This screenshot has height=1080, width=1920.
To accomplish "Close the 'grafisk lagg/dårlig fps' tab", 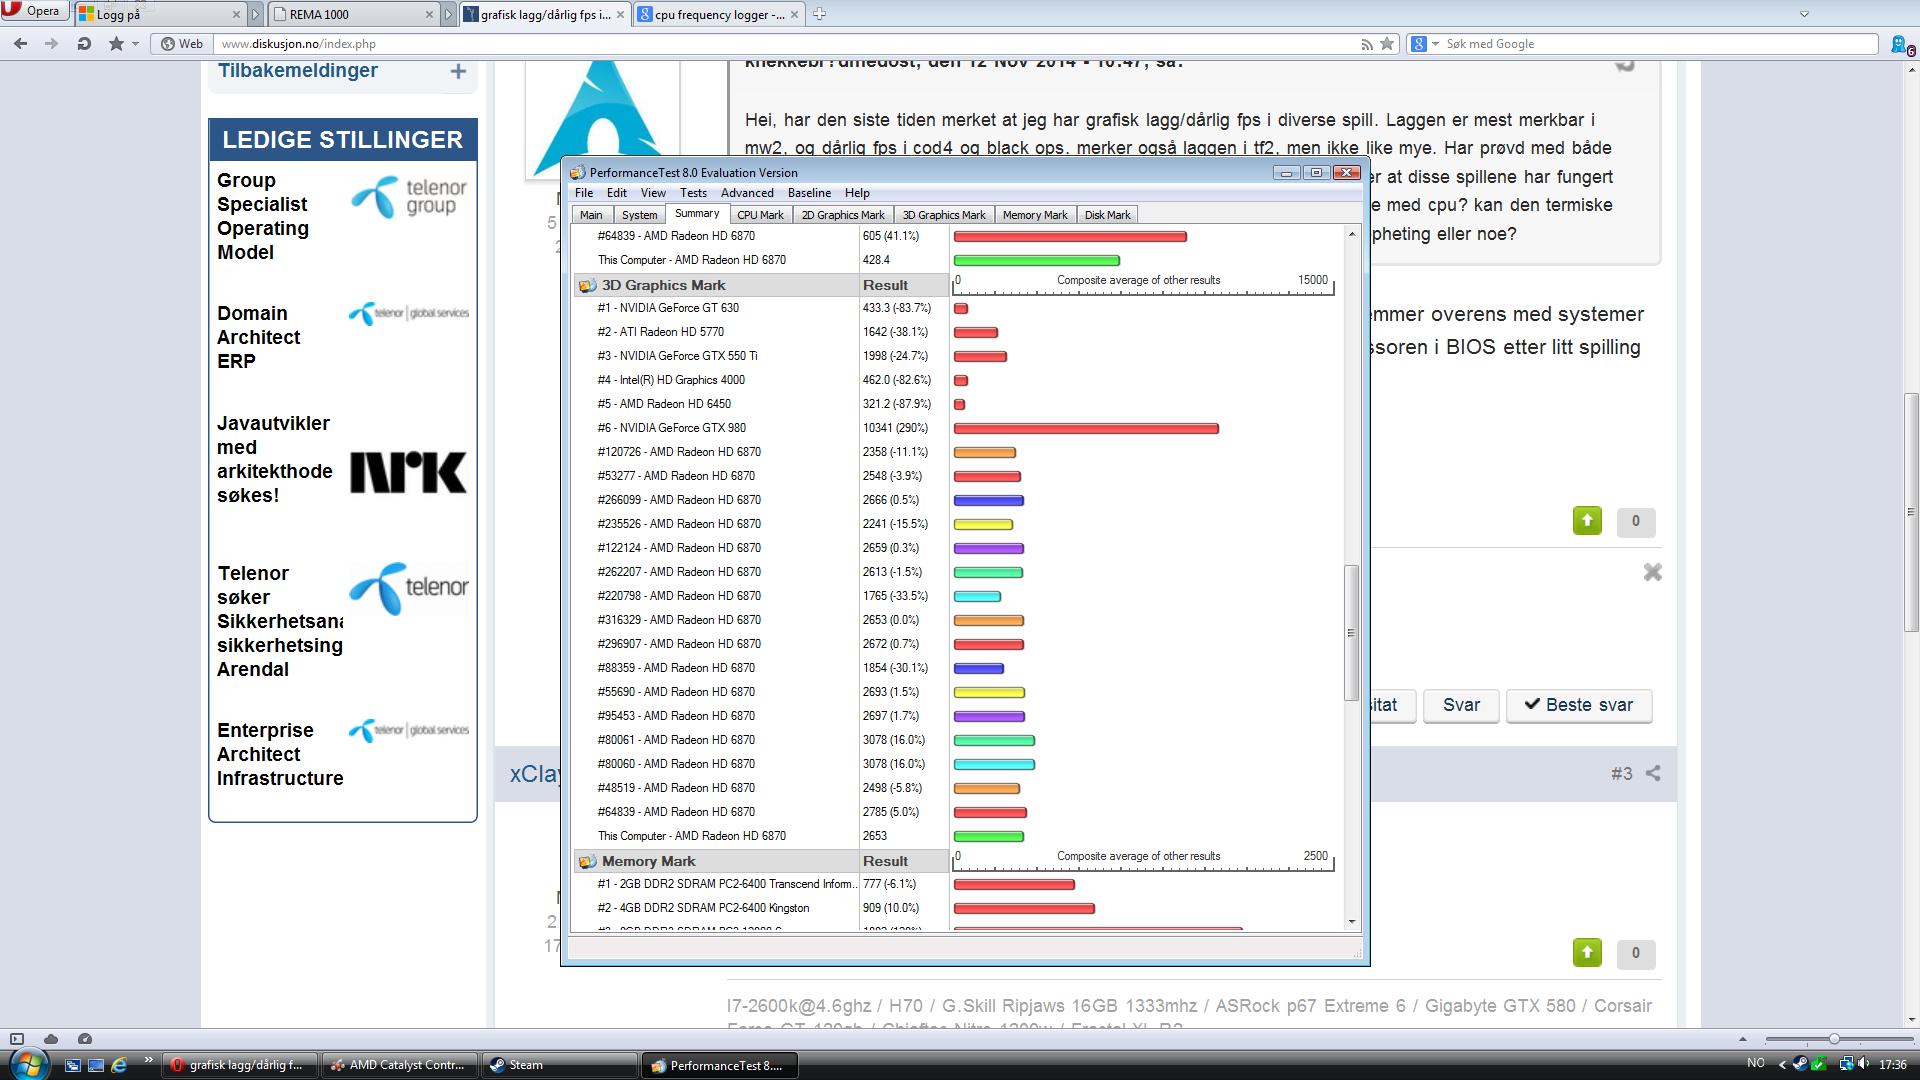I will (x=620, y=14).
